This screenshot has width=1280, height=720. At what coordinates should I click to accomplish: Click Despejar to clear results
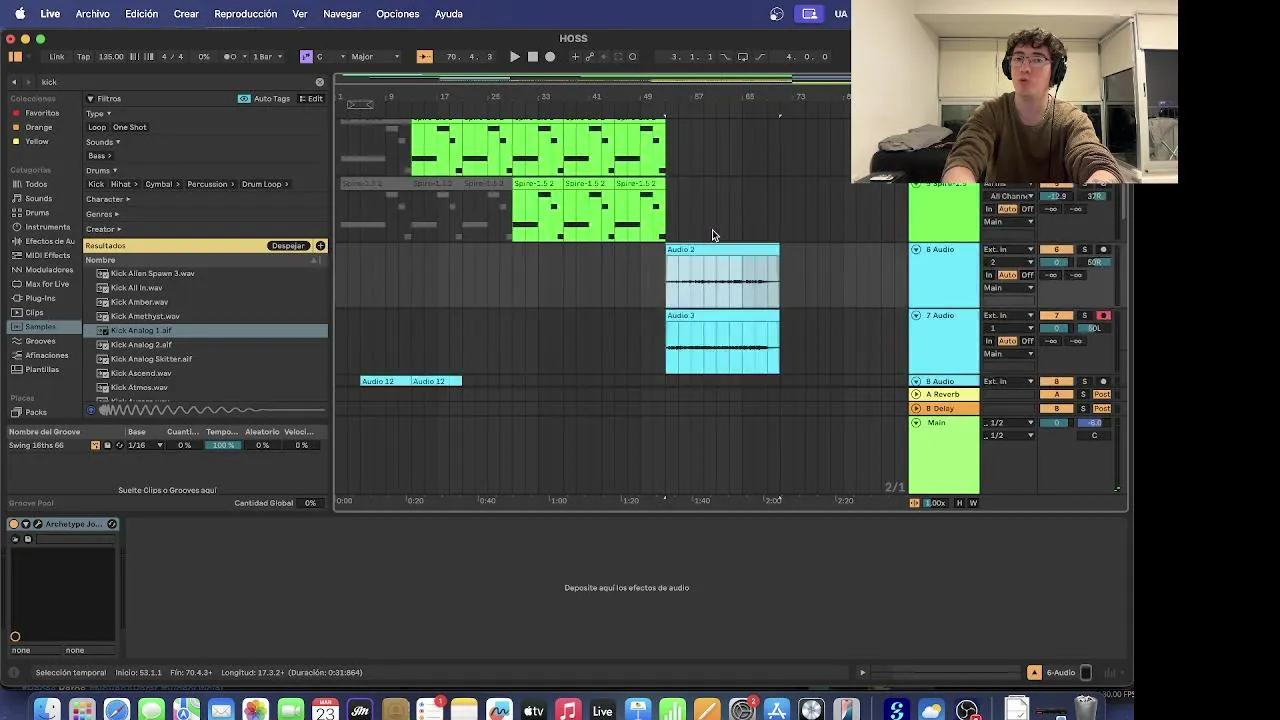click(288, 246)
